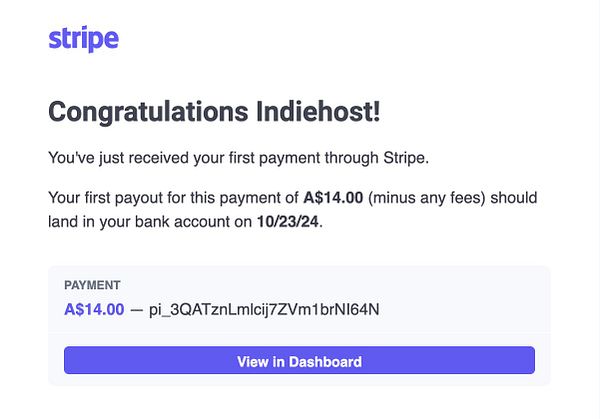The height and width of the screenshot is (419, 600).
Task: Open the purple A$14.00 payment link
Action: coord(94,310)
